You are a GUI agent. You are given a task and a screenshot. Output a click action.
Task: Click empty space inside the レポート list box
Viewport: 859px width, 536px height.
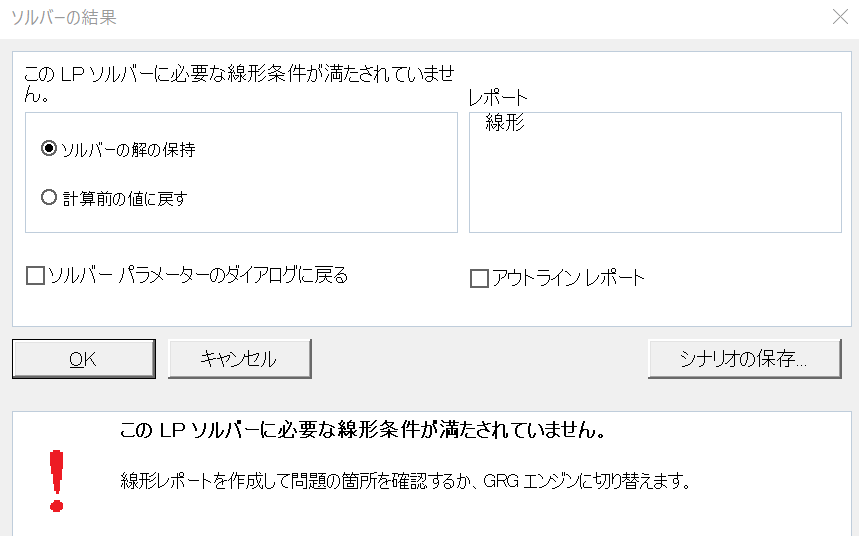pos(655,185)
